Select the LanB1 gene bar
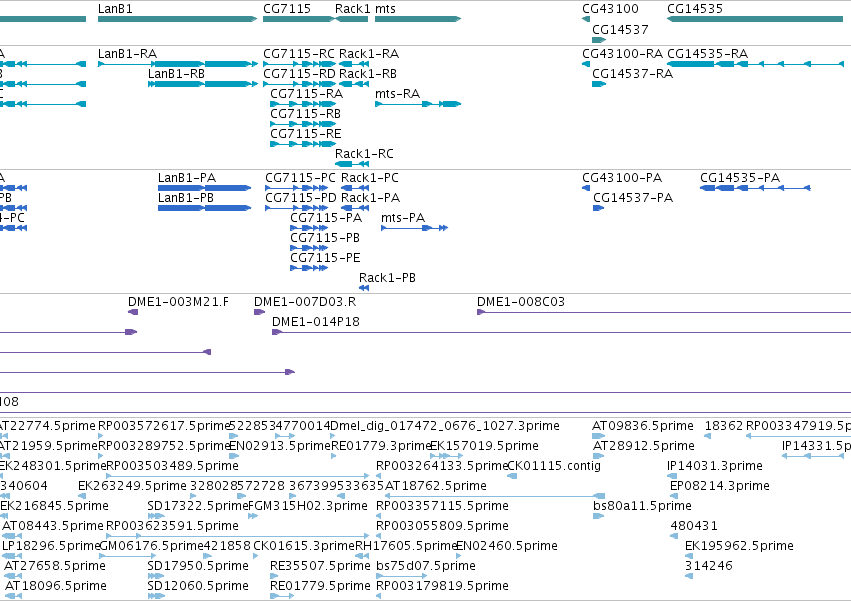 pos(177,19)
